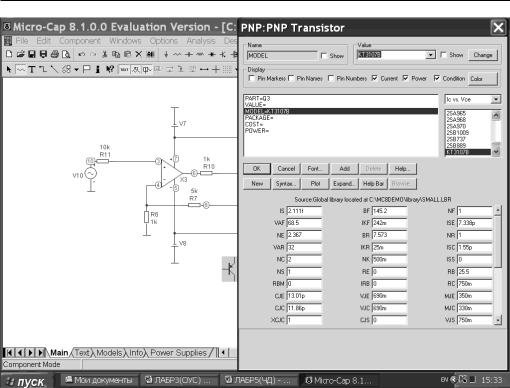Redo the action
This screenshot has height=388, width=510.
click(93, 54)
